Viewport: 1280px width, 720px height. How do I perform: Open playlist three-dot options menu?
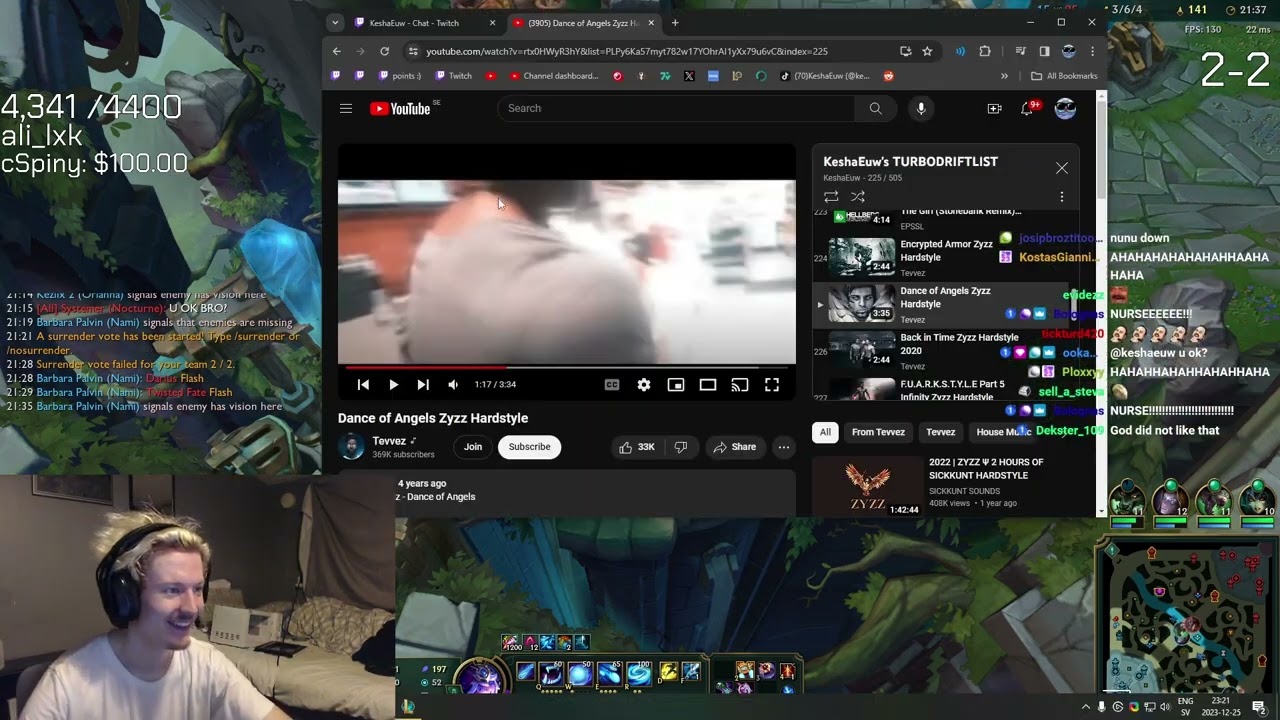1062,197
